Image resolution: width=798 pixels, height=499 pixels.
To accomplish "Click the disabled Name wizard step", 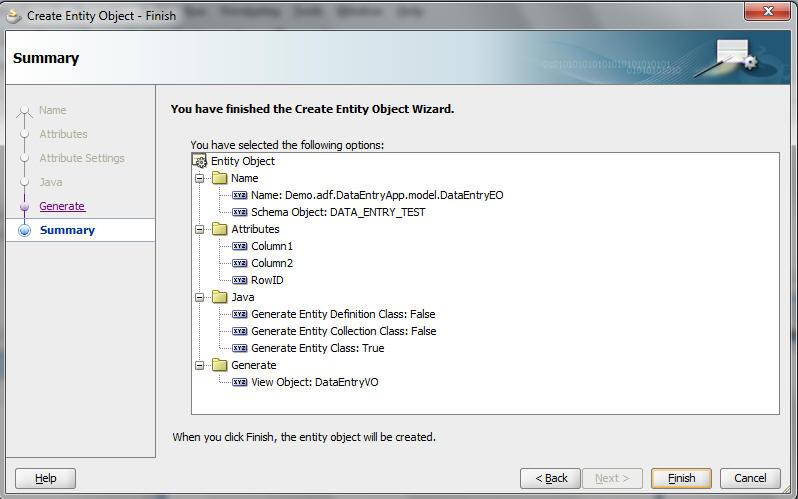I will coord(52,110).
